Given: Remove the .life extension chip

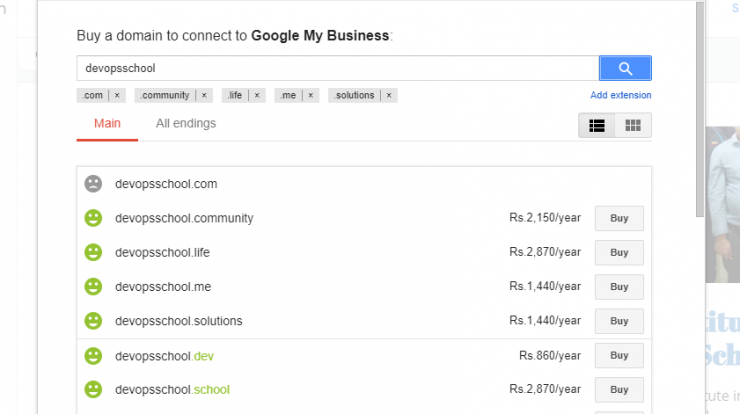Looking at the screenshot, I should click(x=257, y=95).
